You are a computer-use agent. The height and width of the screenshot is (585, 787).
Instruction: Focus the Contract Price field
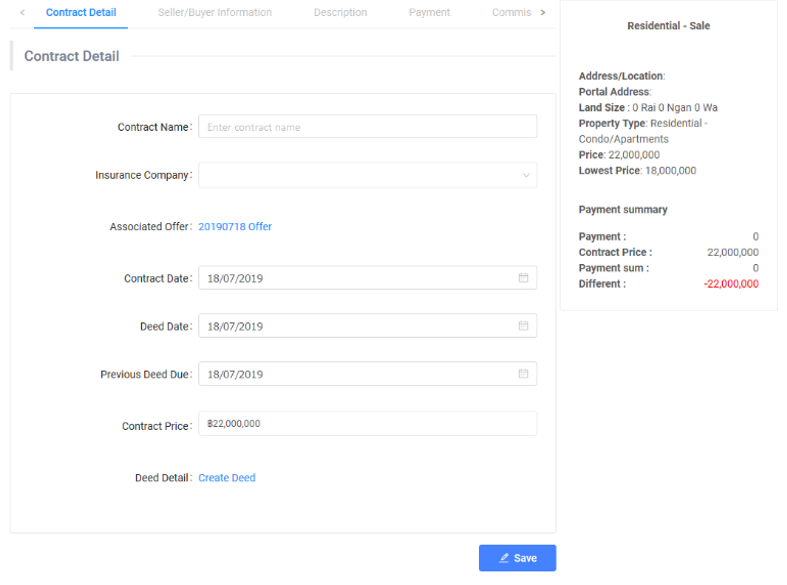367,424
